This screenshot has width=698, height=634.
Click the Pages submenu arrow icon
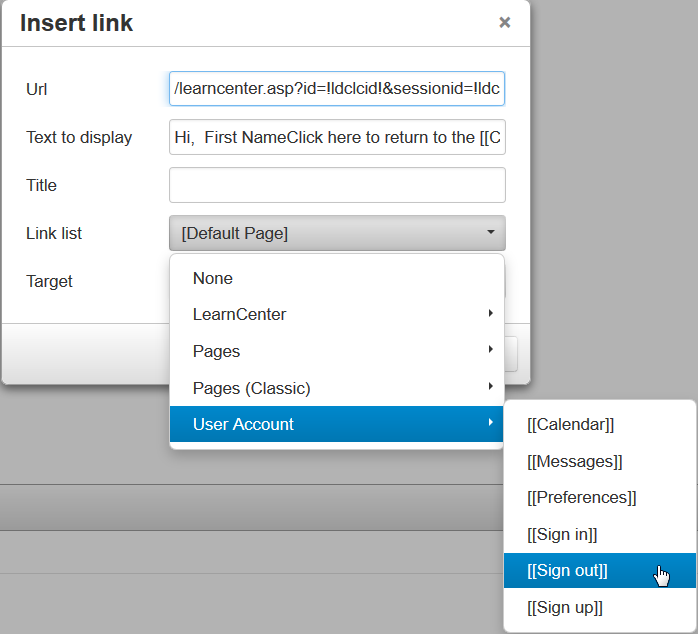tap(490, 351)
